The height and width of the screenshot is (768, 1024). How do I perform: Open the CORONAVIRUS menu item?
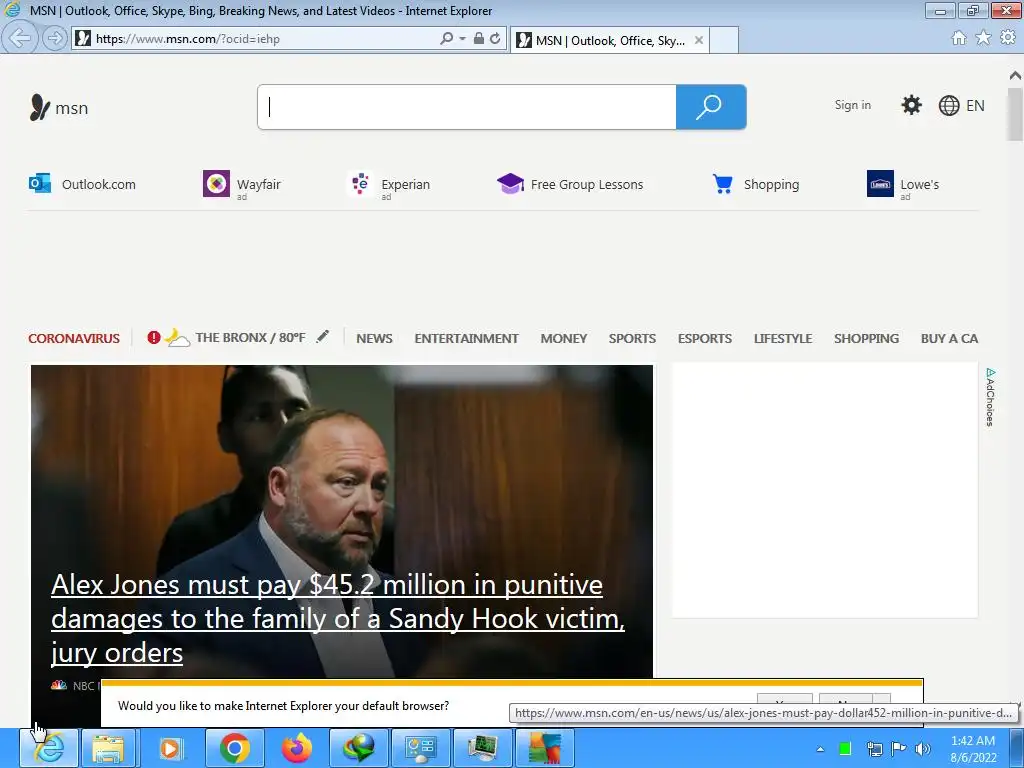pyautogui.click(x=74, y=338)
